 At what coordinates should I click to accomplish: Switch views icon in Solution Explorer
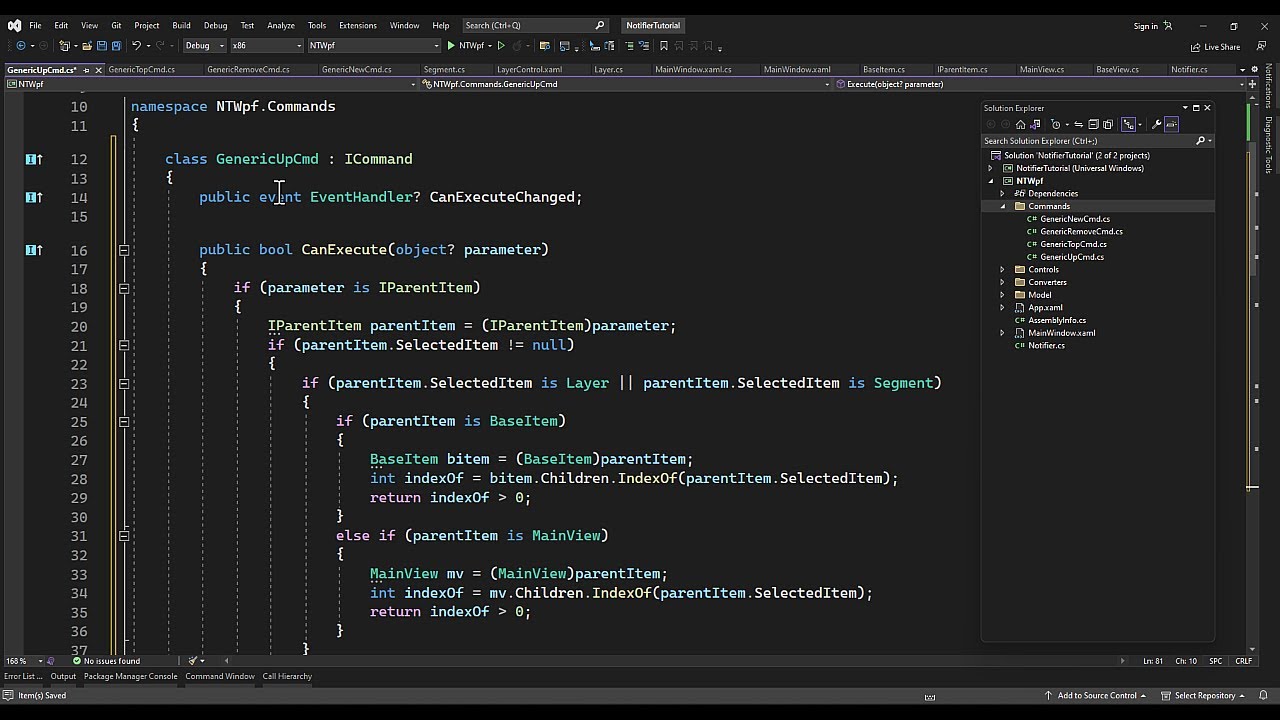(1035, 124)
